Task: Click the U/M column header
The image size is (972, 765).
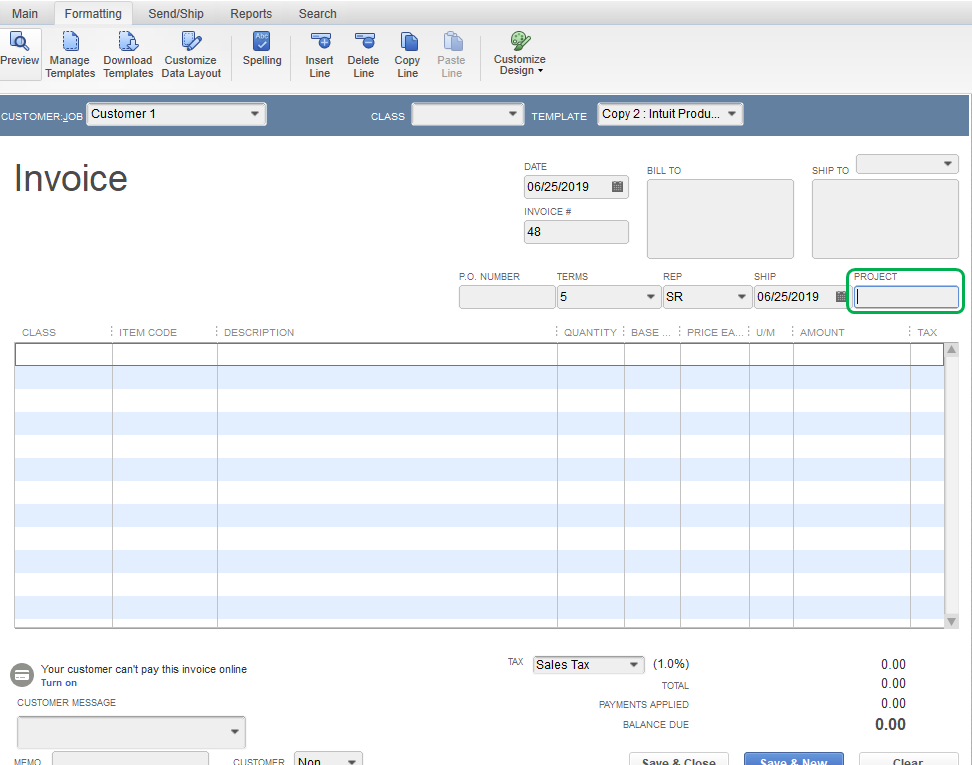Action: point(766,332)
